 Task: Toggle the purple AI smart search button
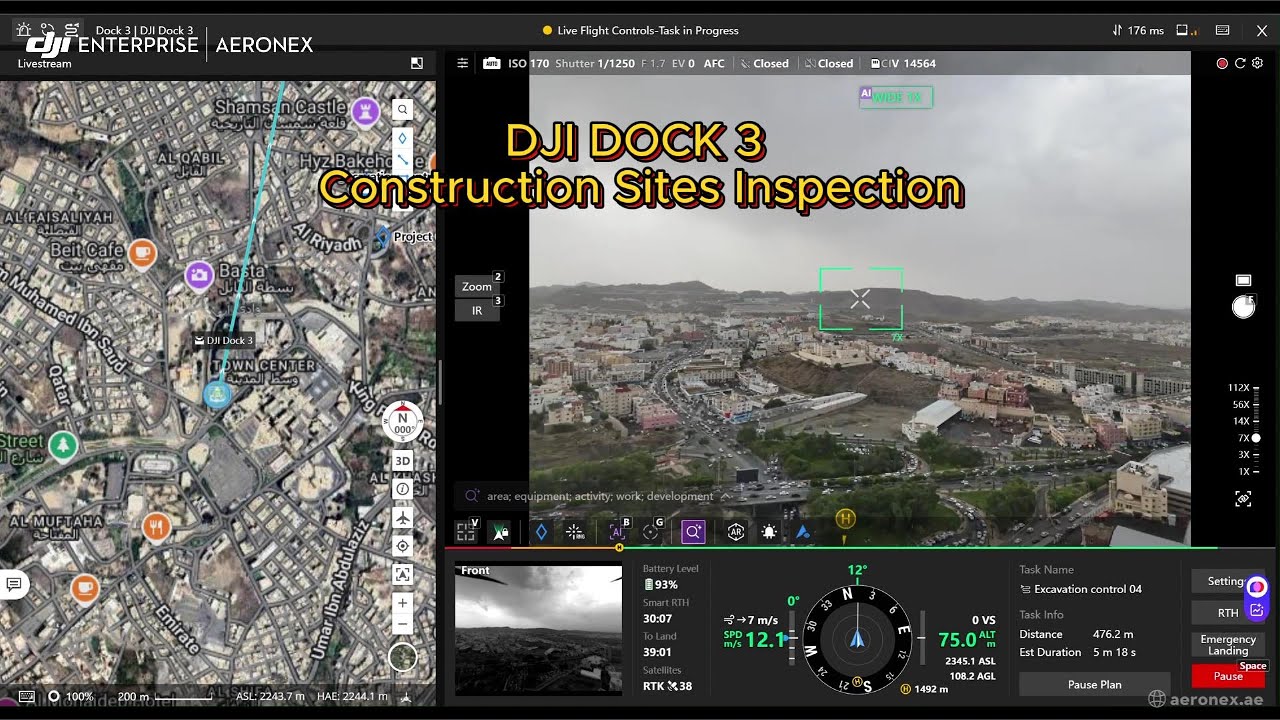(x=693, y=533)
